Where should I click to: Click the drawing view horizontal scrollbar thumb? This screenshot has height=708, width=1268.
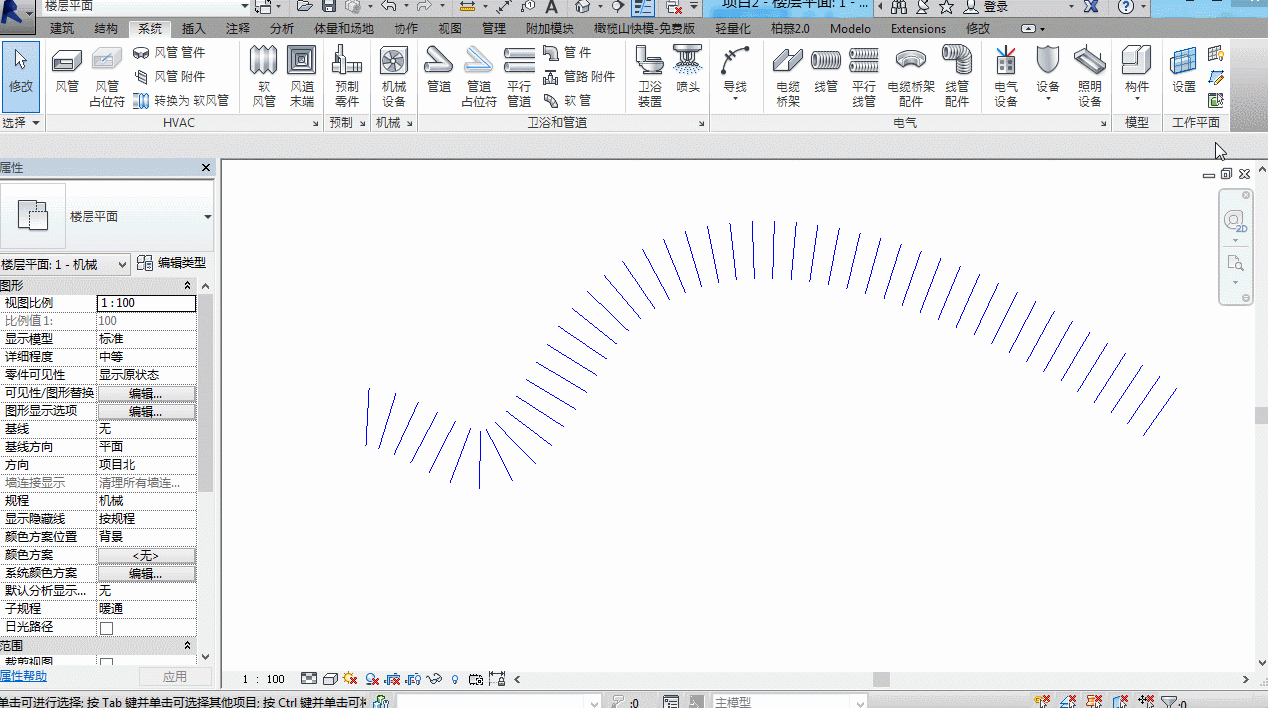(881, 680)
